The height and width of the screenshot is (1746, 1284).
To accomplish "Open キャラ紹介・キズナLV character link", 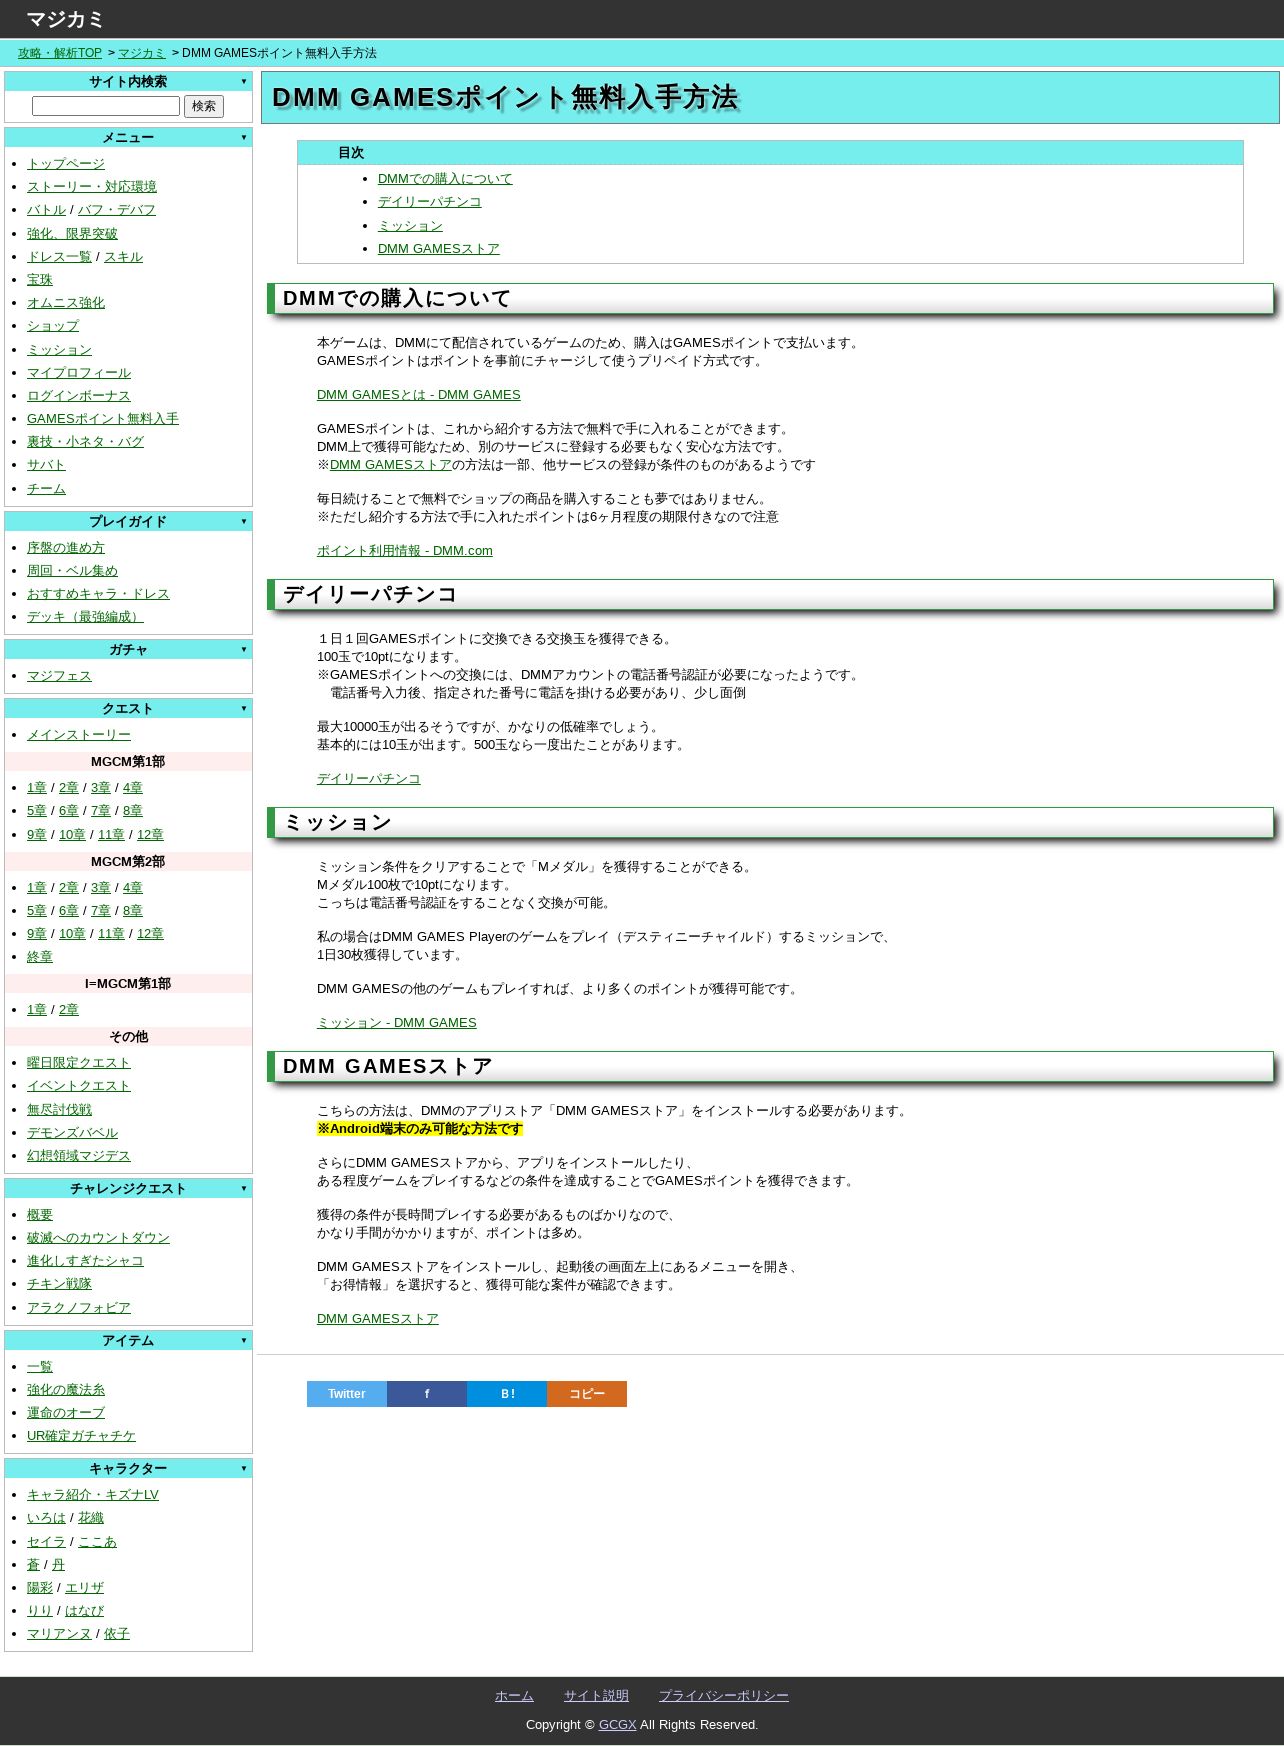I will coord(93,1495).
